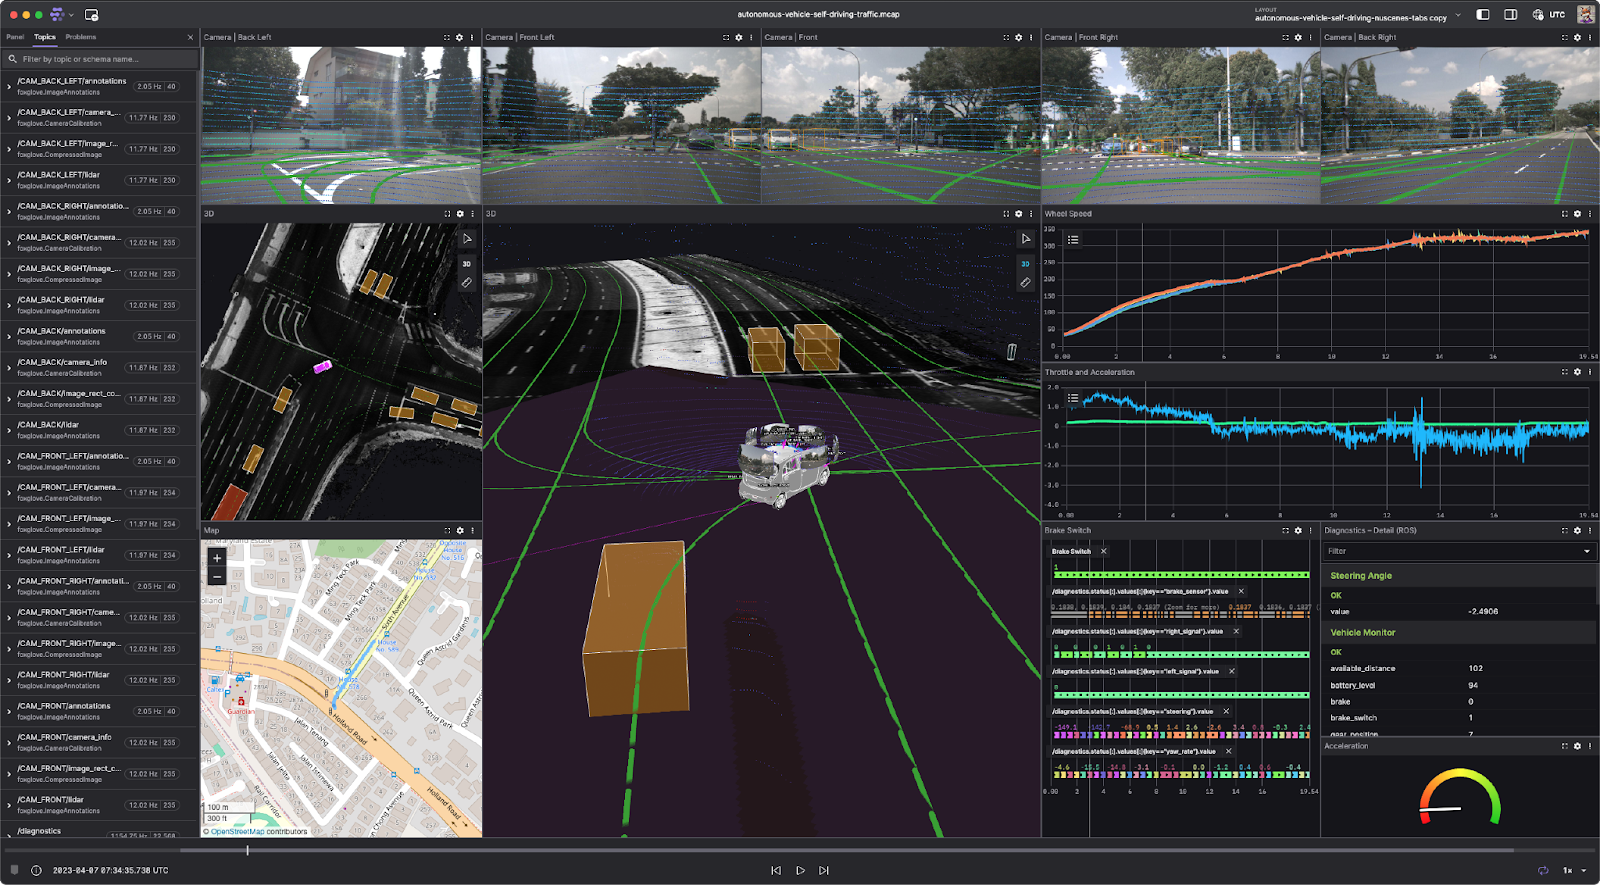This screenshot has height=885, width=1600.
Task: Click the ruler measure tool in main 3D panel
Action: 1025,283
